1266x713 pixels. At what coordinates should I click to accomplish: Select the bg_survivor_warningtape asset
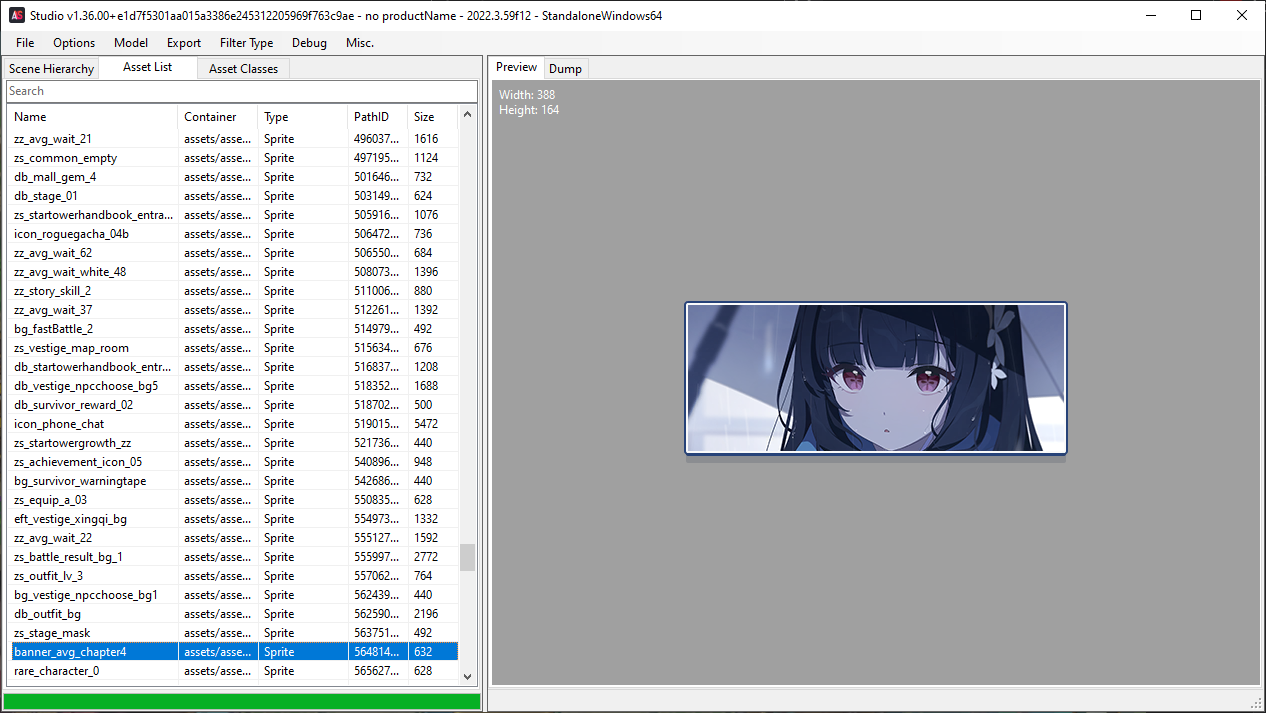pos(233,481)
